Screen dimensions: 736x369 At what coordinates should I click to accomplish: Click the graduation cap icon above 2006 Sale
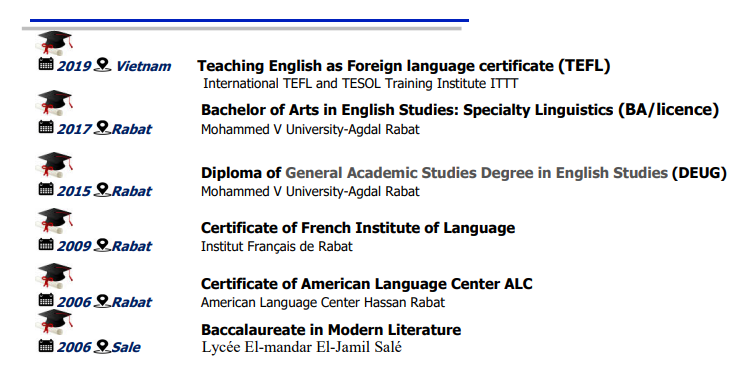[x=54, y=322]
